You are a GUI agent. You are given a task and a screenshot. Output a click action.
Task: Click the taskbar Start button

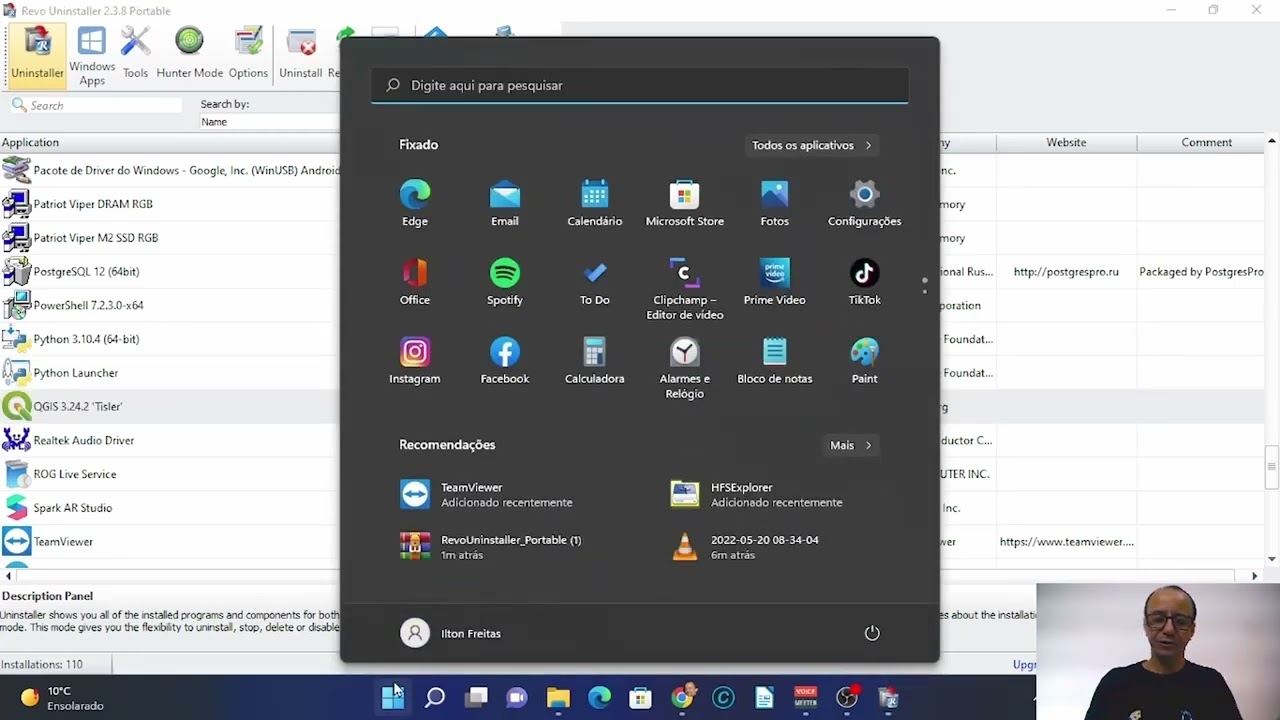point(393,698)
